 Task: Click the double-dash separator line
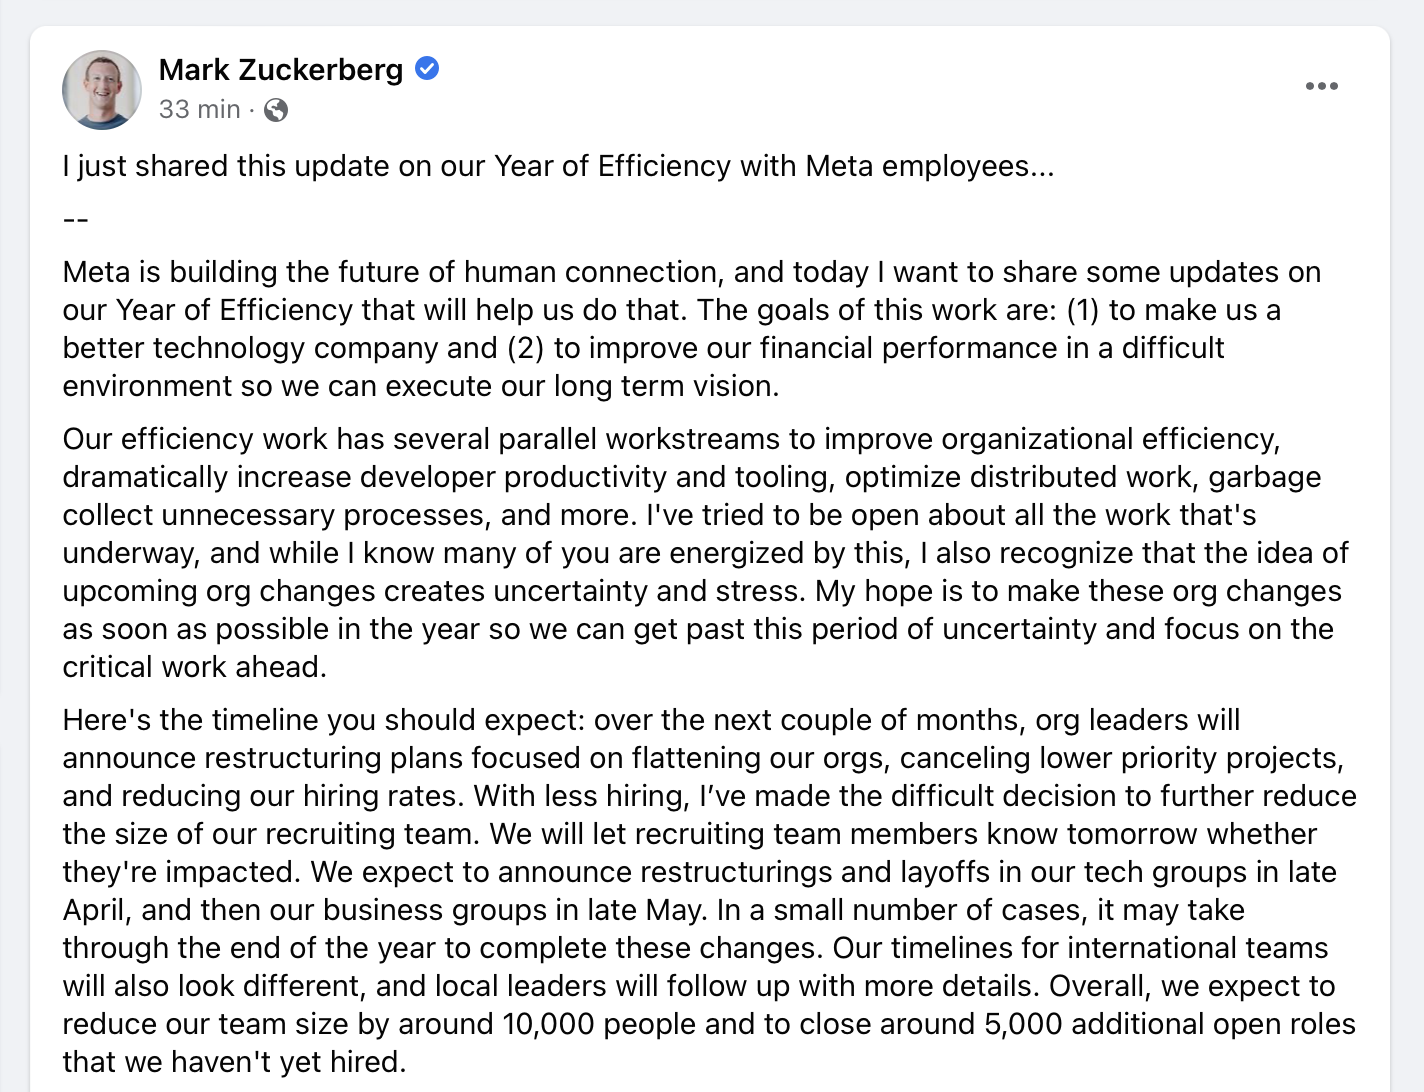pos(75,219)
